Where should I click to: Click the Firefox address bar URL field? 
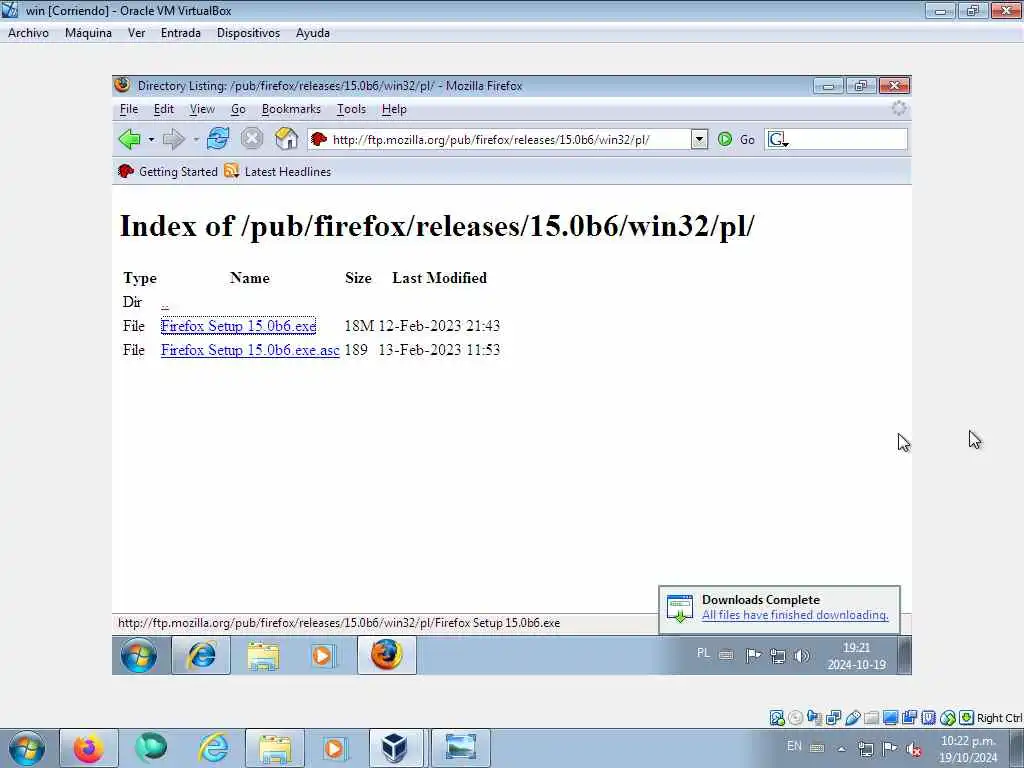point(509,139)
